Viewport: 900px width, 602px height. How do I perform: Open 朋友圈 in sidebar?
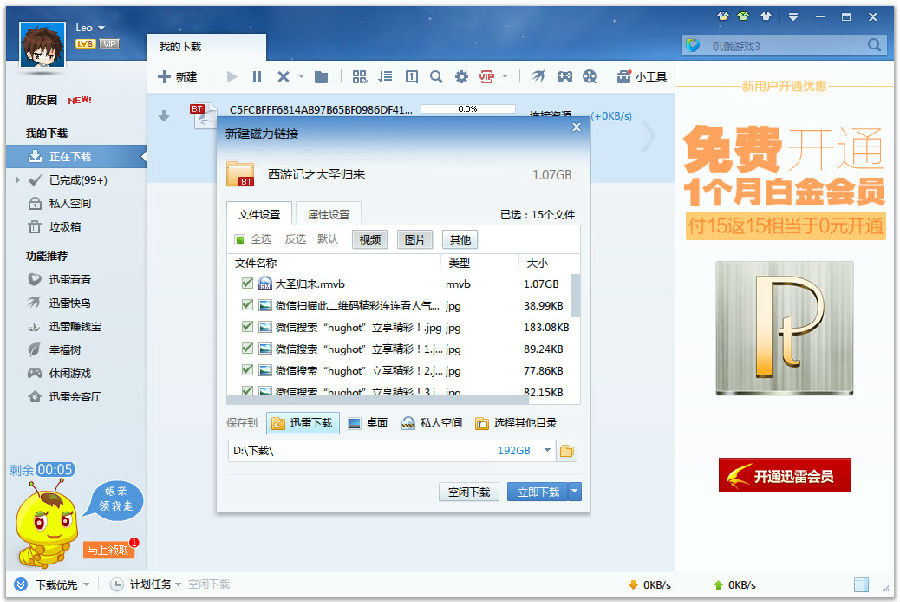(x=41, y=100)
